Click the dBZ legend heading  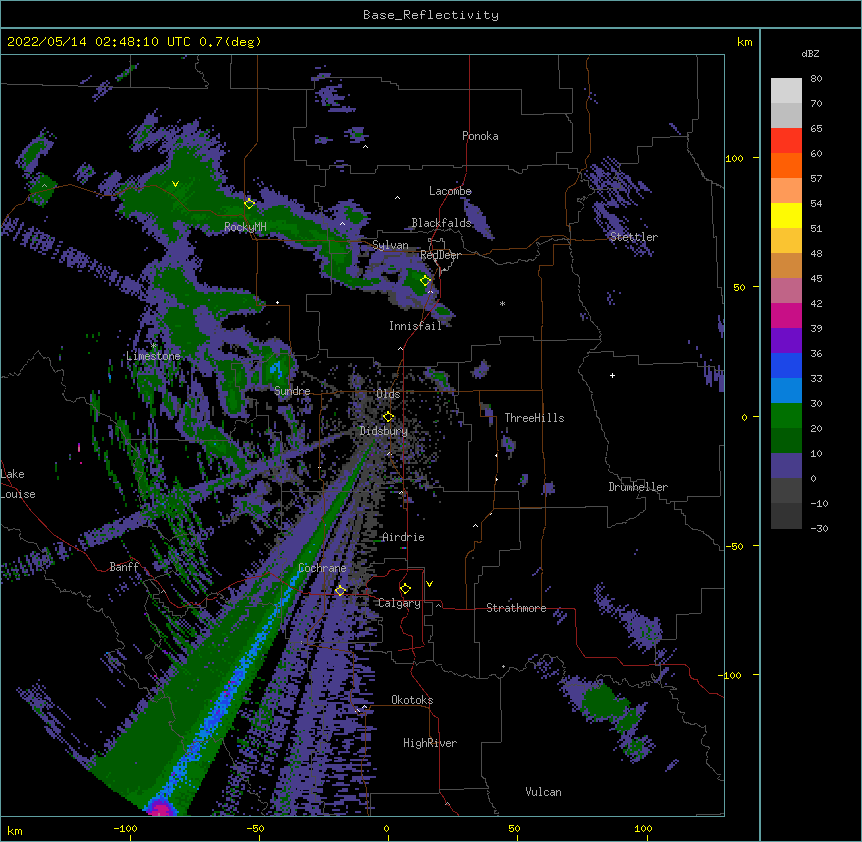[810, 53]
